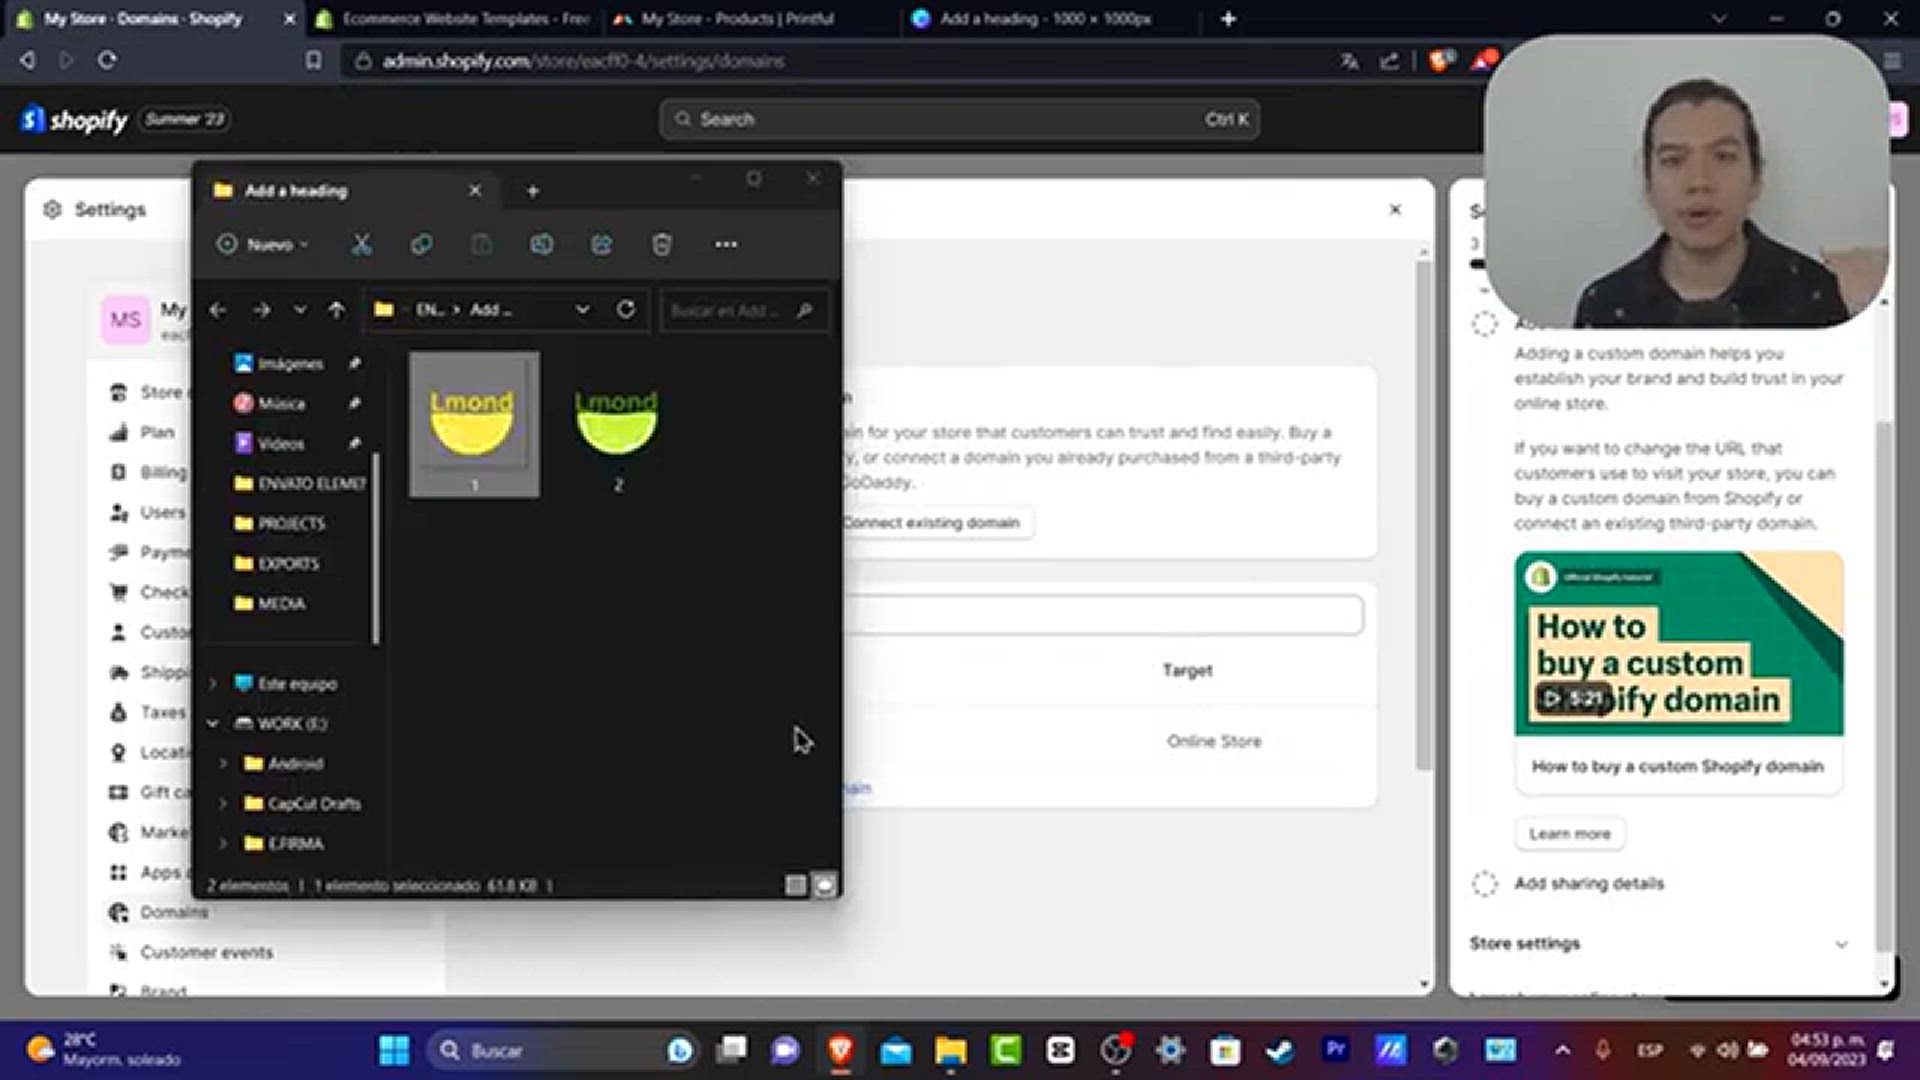Open the Explorer three-dots more options

click(726, 244)
